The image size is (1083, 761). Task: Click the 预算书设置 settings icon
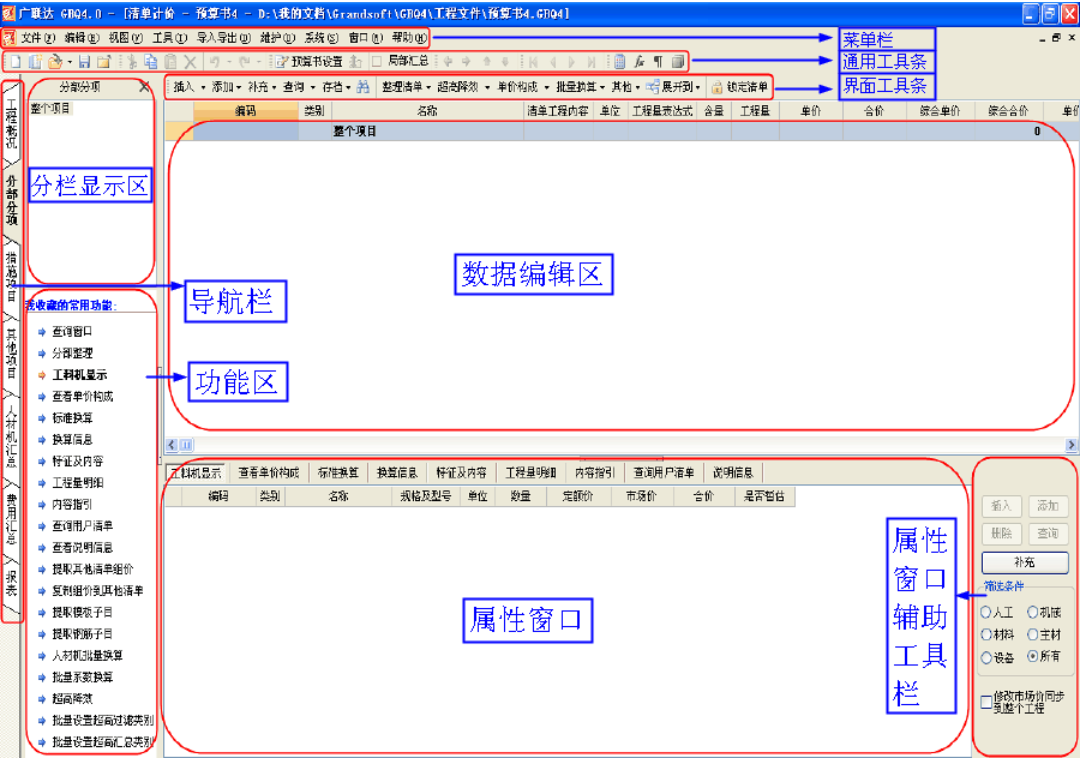[x=283, y=62]
